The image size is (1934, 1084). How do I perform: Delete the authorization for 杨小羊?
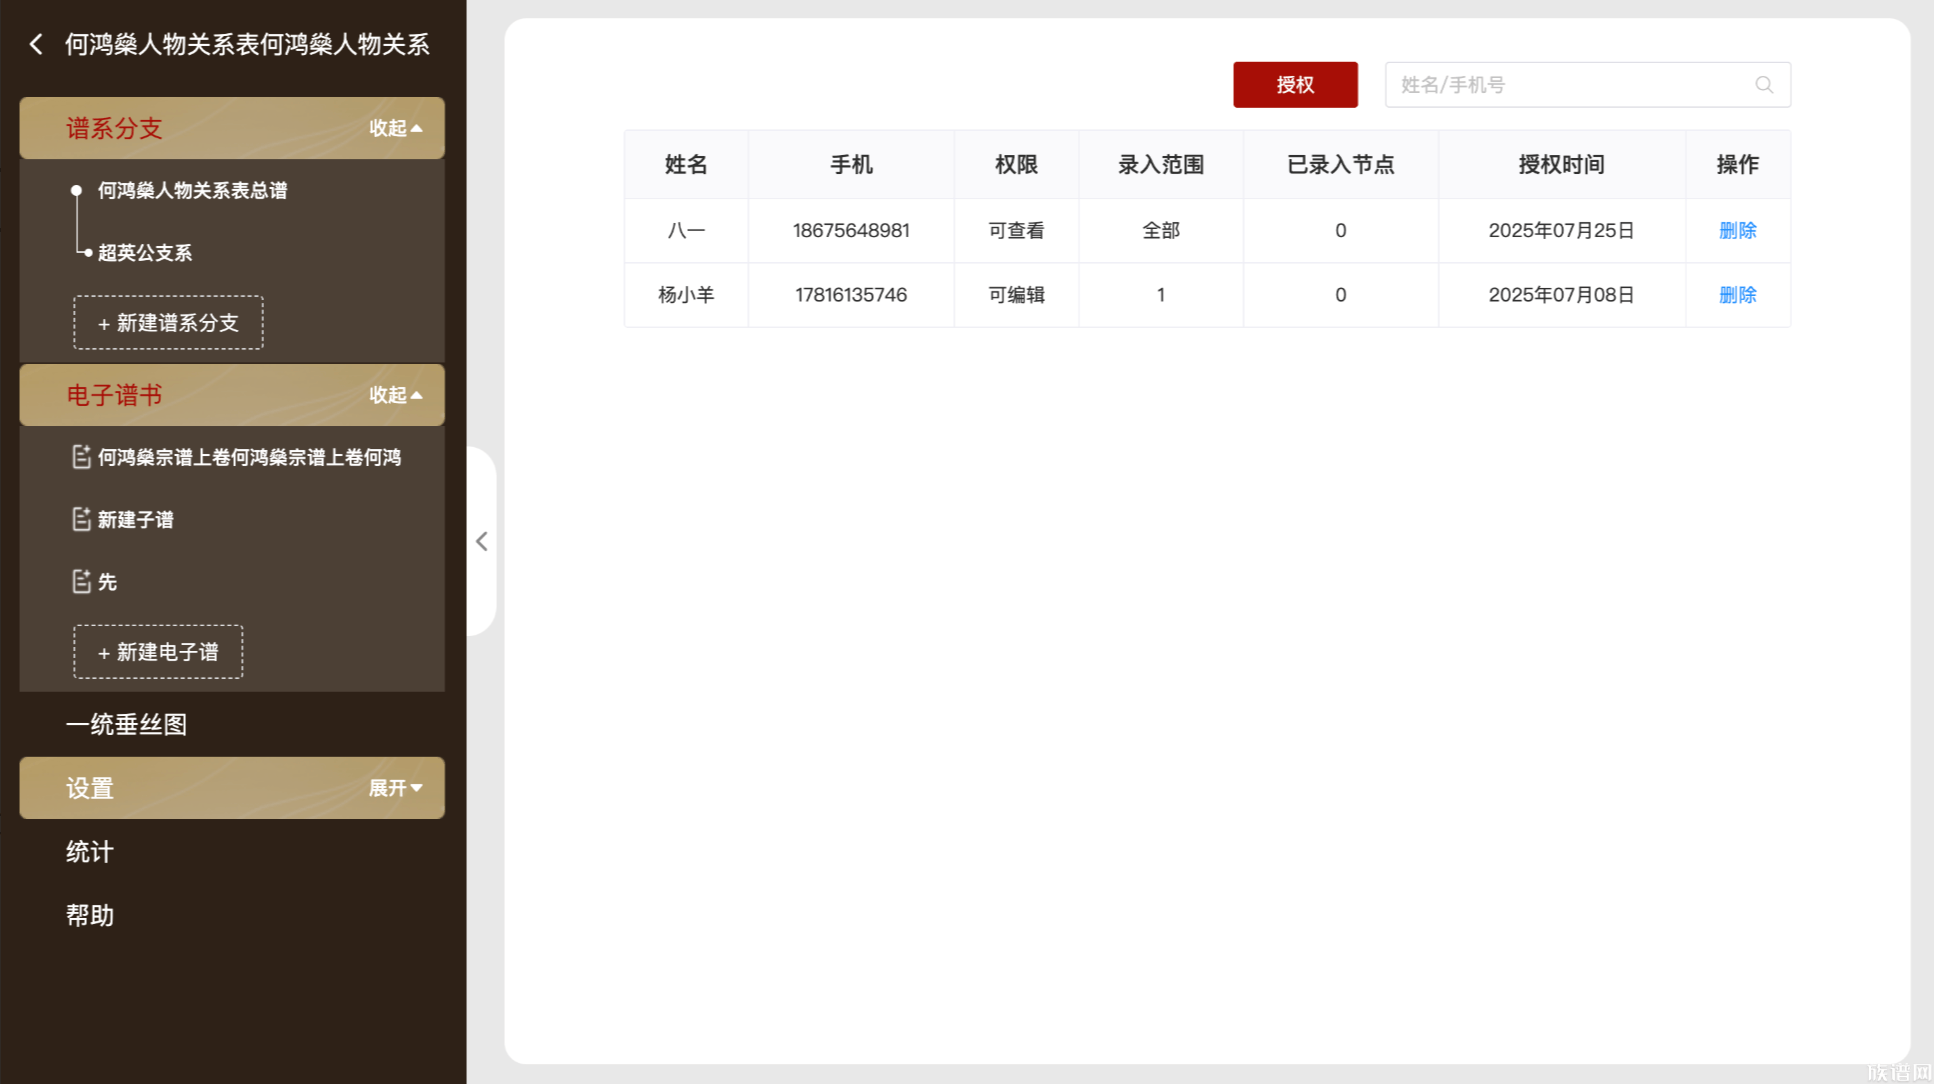click(x=1737, y=294)
